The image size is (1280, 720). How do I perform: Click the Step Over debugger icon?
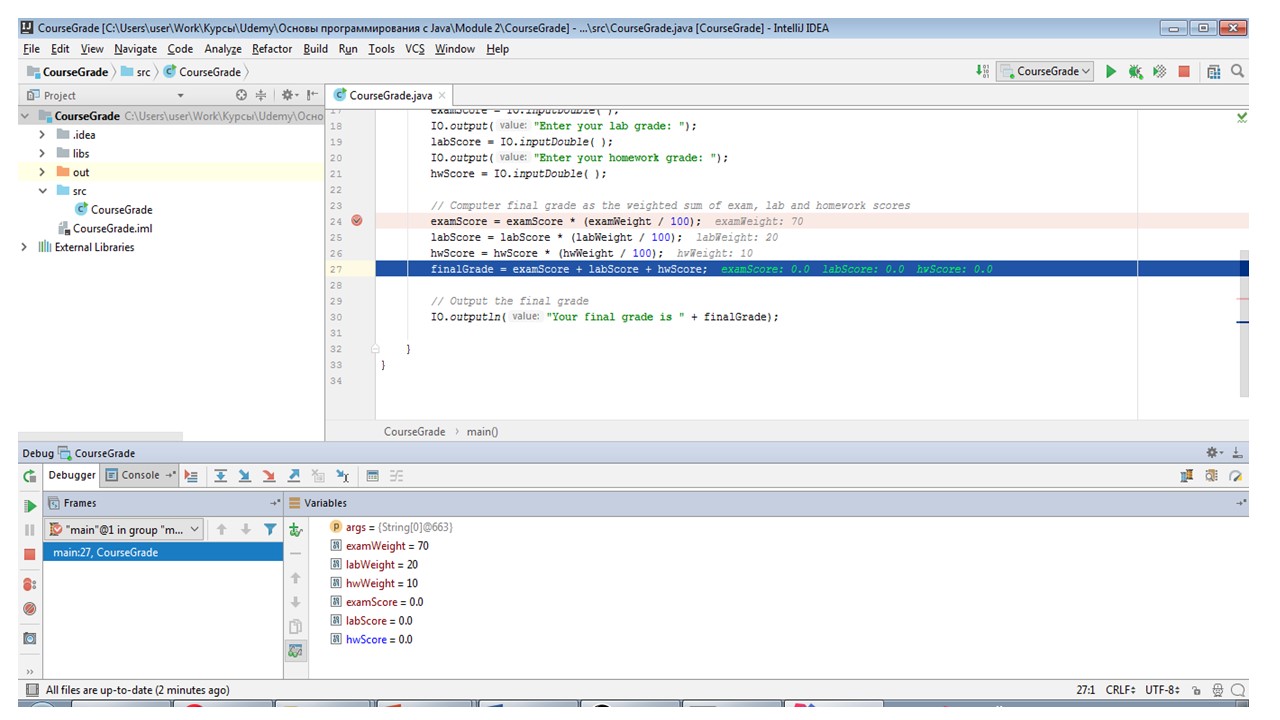click(x=221, y=476)
